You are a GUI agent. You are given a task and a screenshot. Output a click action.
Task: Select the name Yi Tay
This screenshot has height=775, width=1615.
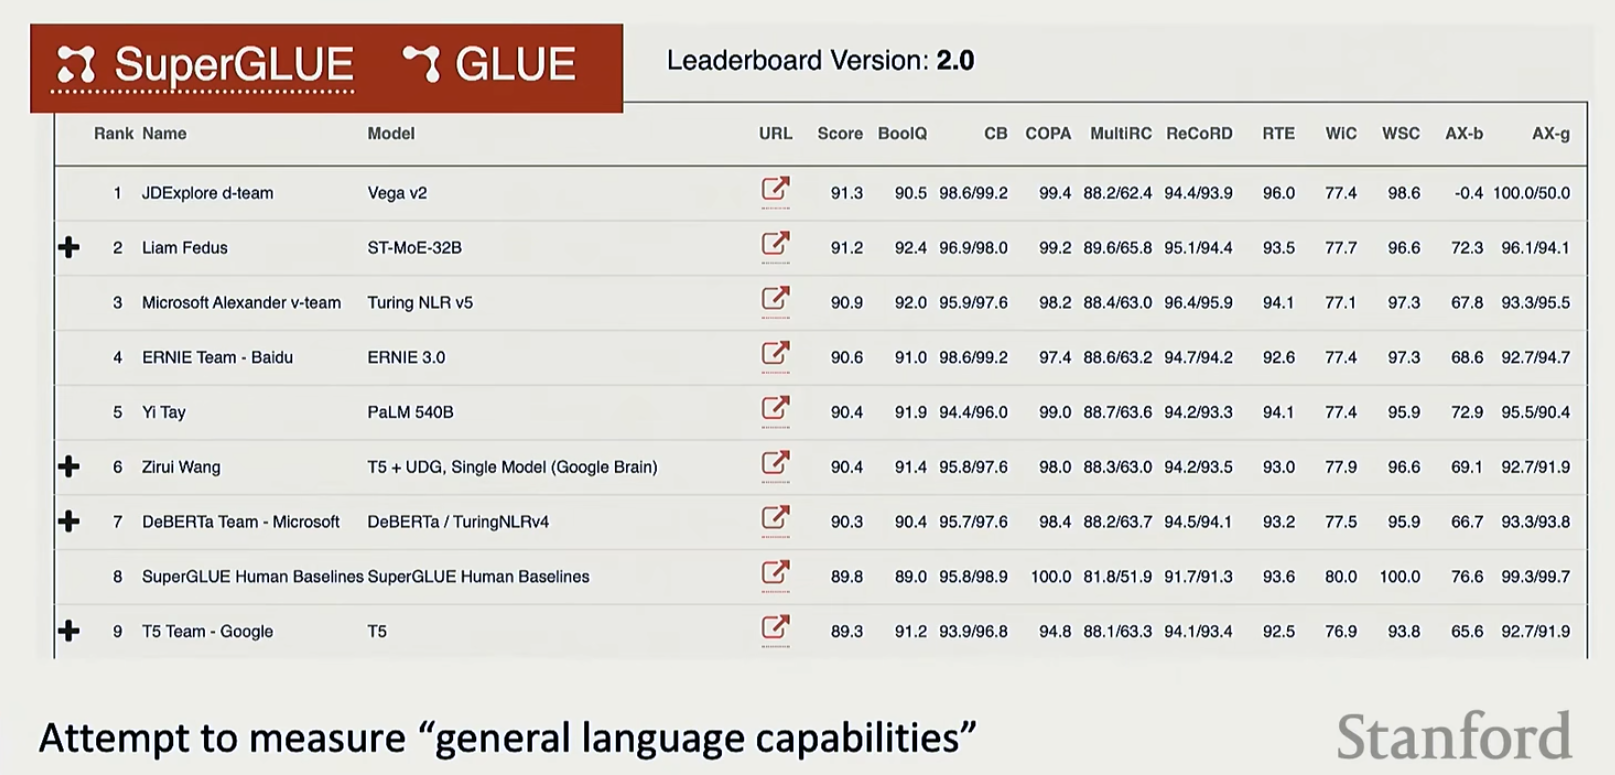tap(164, 412)
